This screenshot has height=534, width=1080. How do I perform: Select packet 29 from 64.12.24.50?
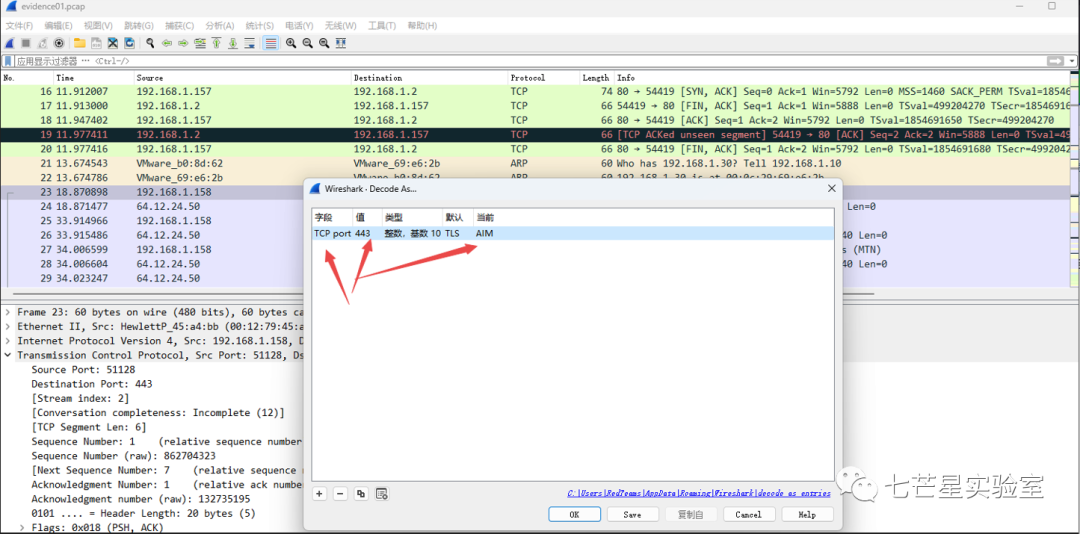click(152, 278)
